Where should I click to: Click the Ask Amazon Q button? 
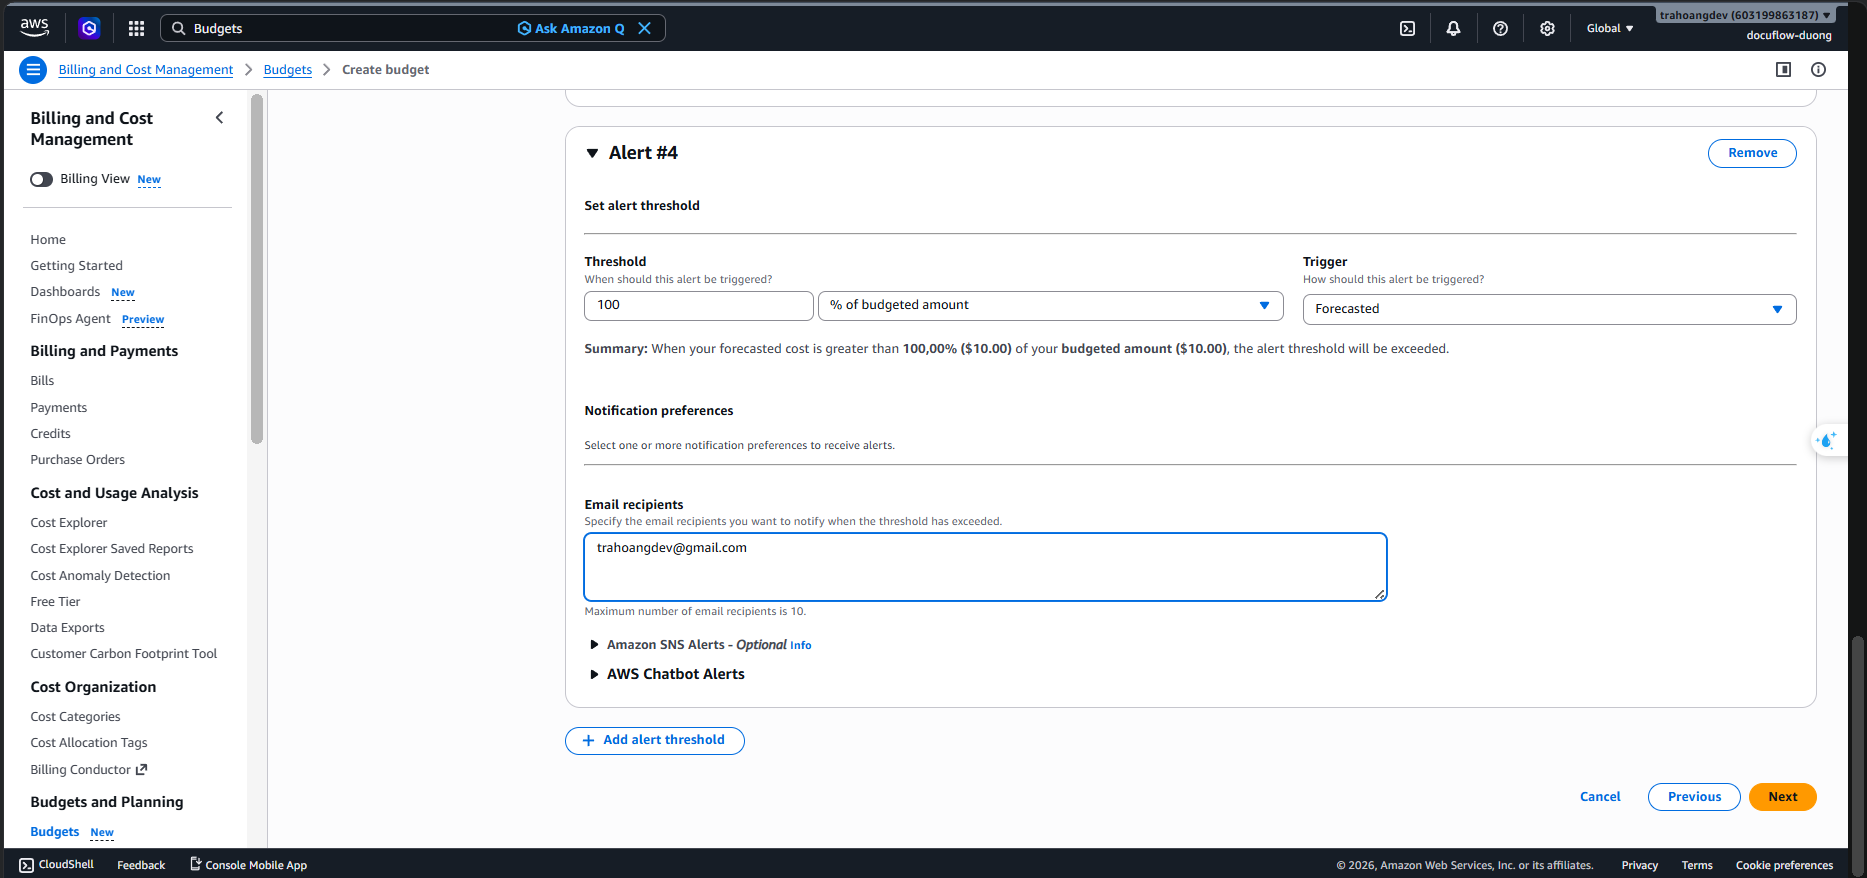(x=571, y=28)
